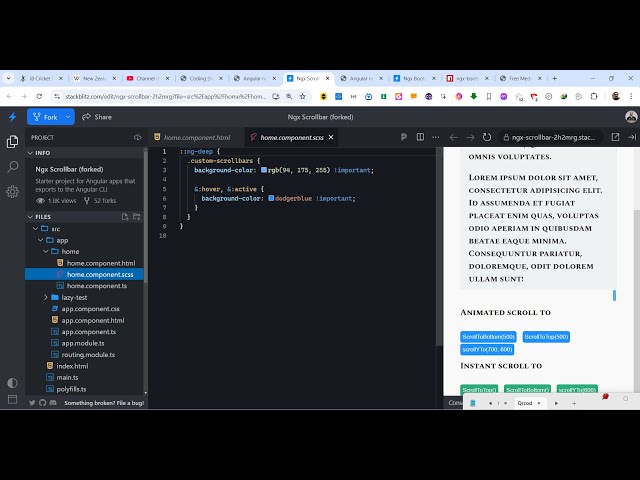Screen dimensions: 640x480
Task: Expand the lazy-test folder
Action: click(x=46, y=297)
